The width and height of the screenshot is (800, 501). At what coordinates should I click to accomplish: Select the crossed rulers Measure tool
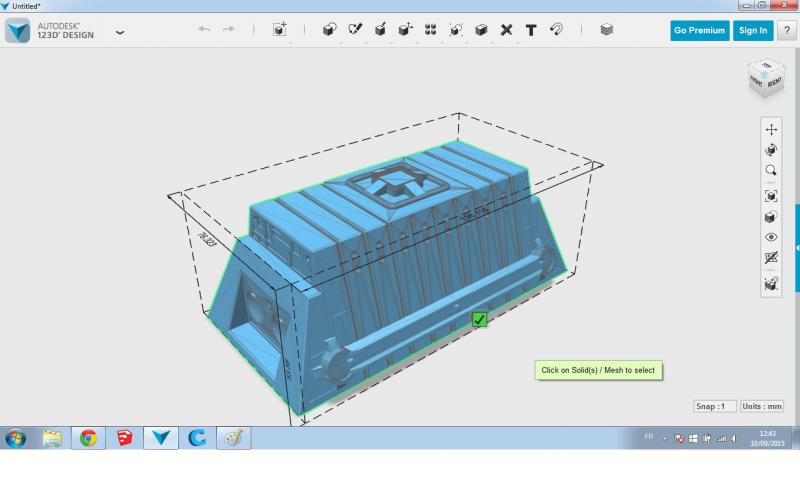pyautogui.click(x=506, y=30)
